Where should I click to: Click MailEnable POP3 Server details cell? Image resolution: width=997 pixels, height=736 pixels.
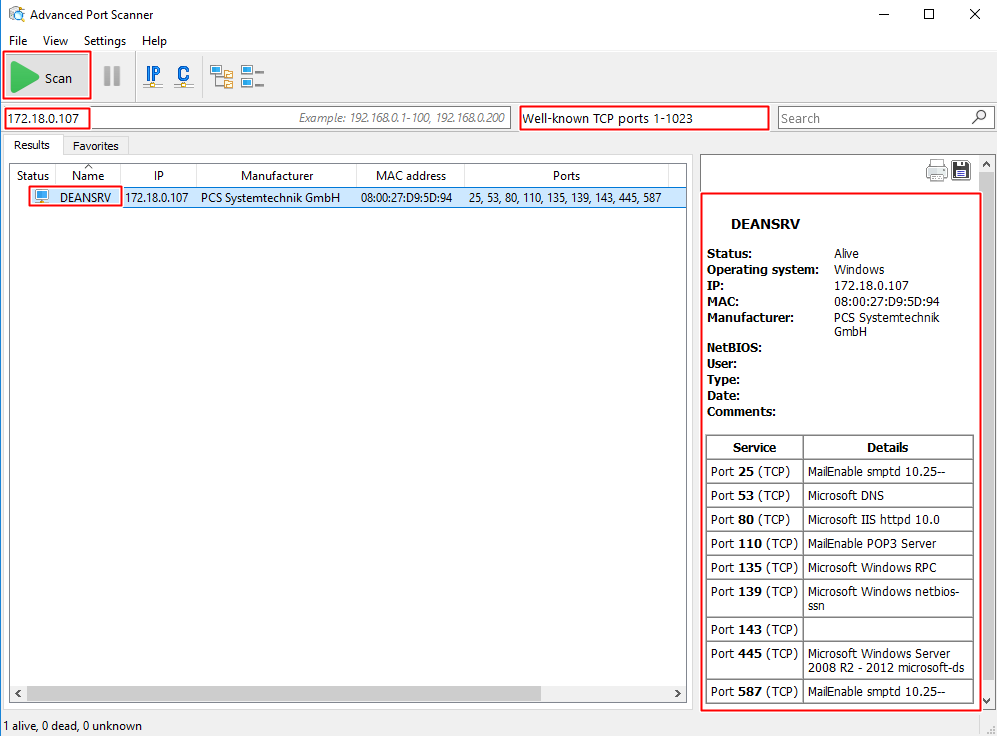coord(888,543)
